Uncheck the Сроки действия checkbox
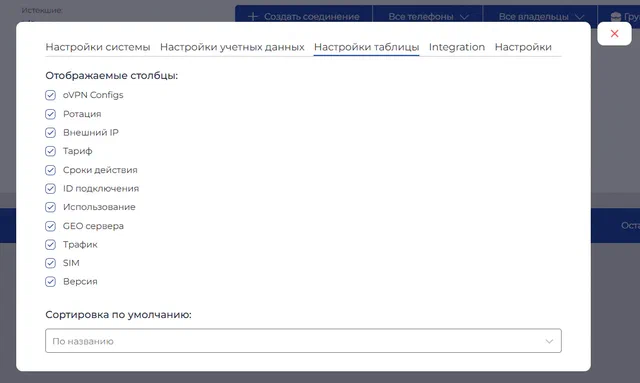Viewport: 640px width, 383px height. click(x=50, y=170)
